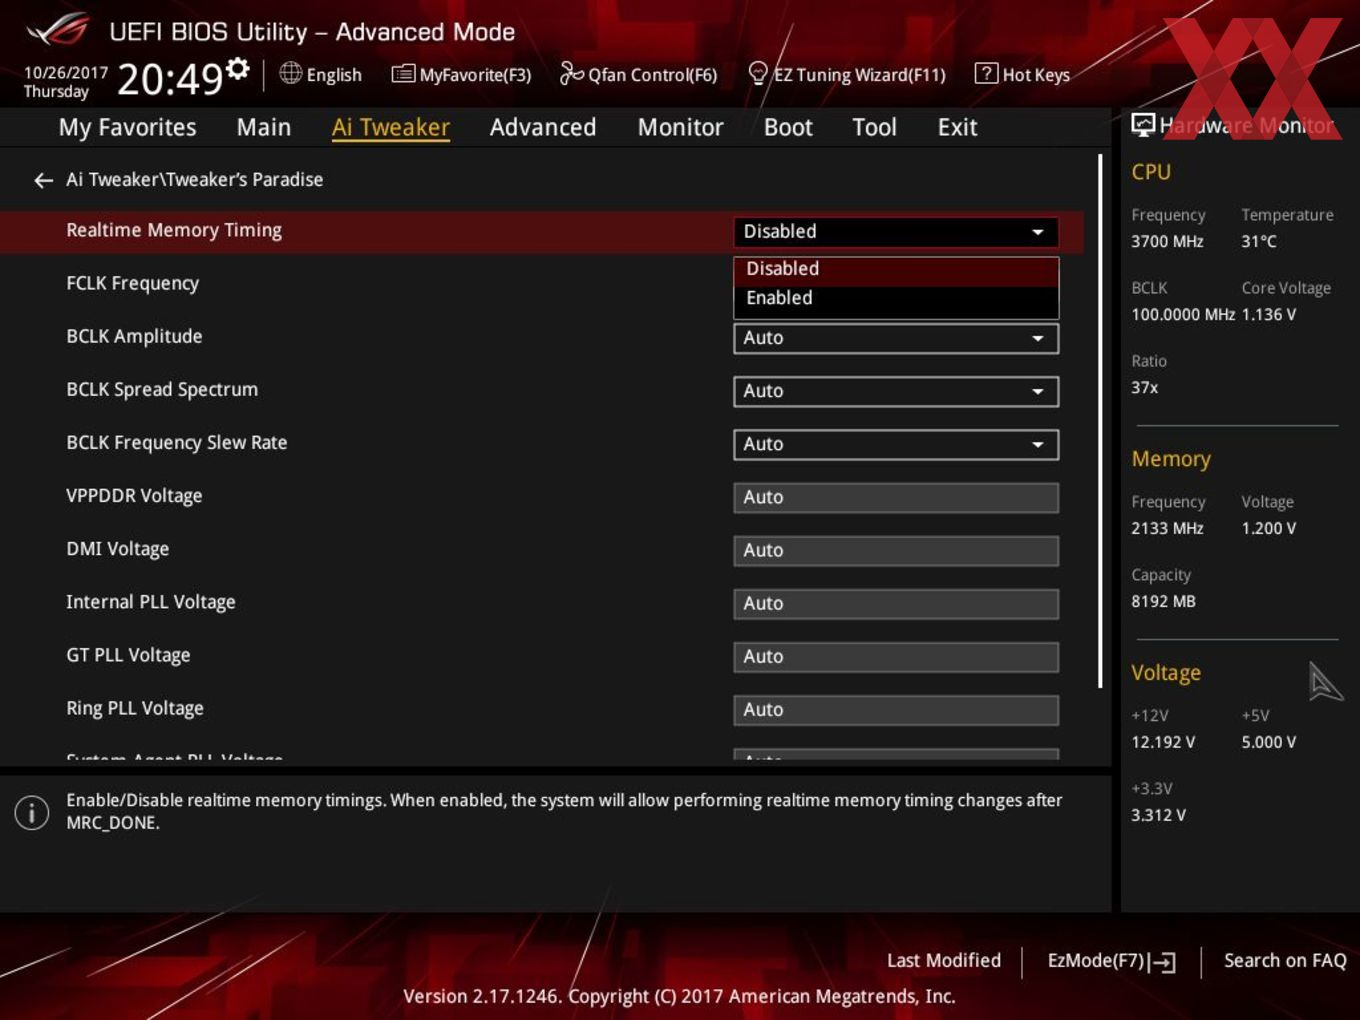Click the memory frequency 2133 MHz

coord(1167,528)
